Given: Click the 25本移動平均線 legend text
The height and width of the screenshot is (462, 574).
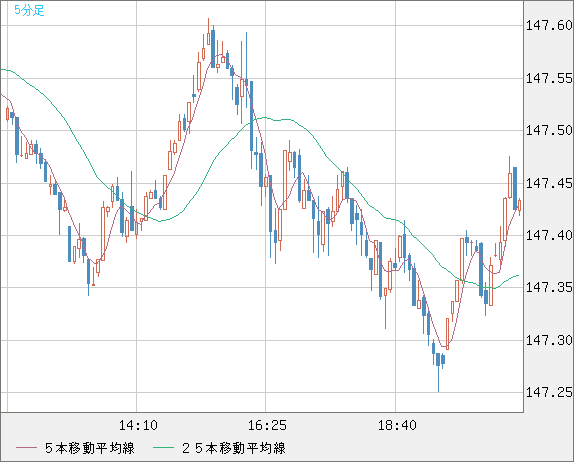Looking at the screenshot, I should 234,448.
